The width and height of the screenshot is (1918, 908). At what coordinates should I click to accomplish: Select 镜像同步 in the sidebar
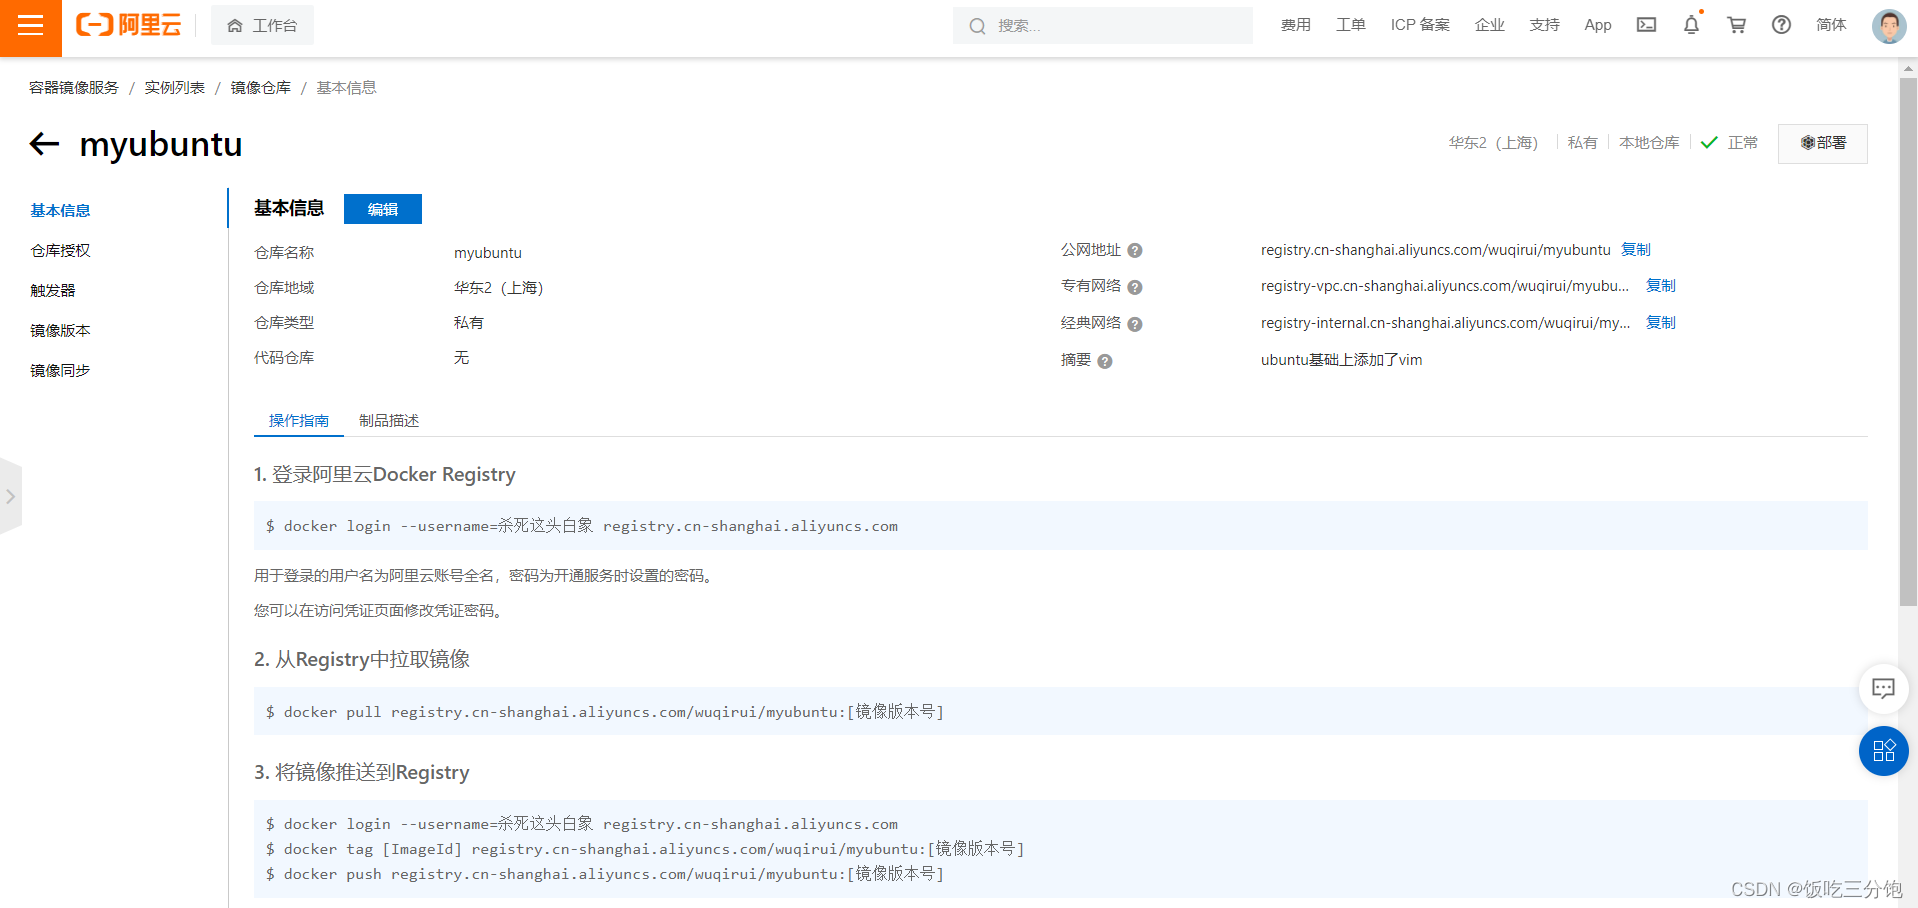click(60, 370)
